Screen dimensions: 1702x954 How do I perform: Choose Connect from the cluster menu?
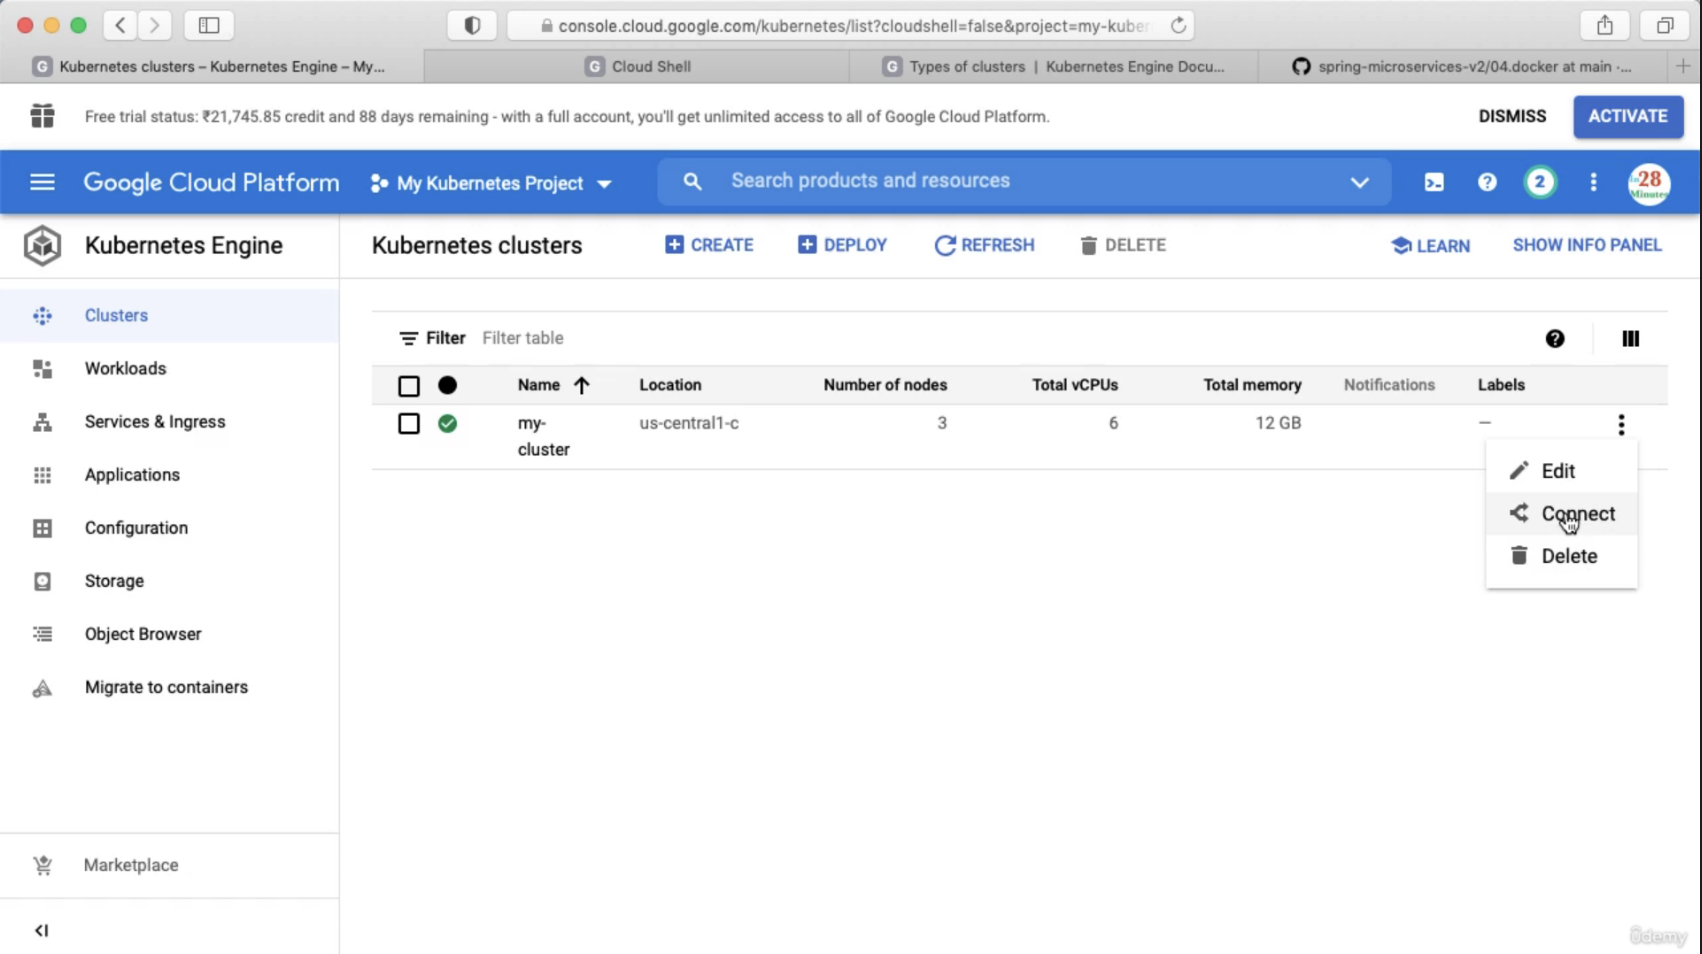click(x=1561, y=513)
